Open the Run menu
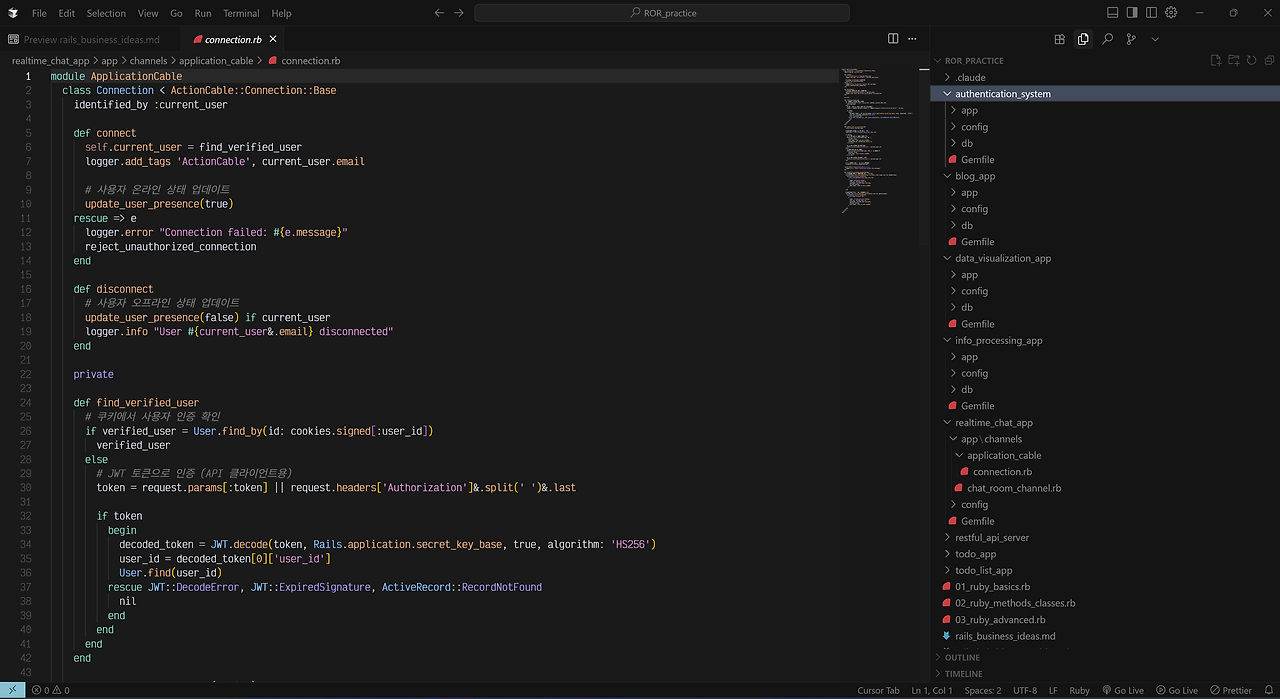This screenshot has width=1280, height=699. (203, 13)
